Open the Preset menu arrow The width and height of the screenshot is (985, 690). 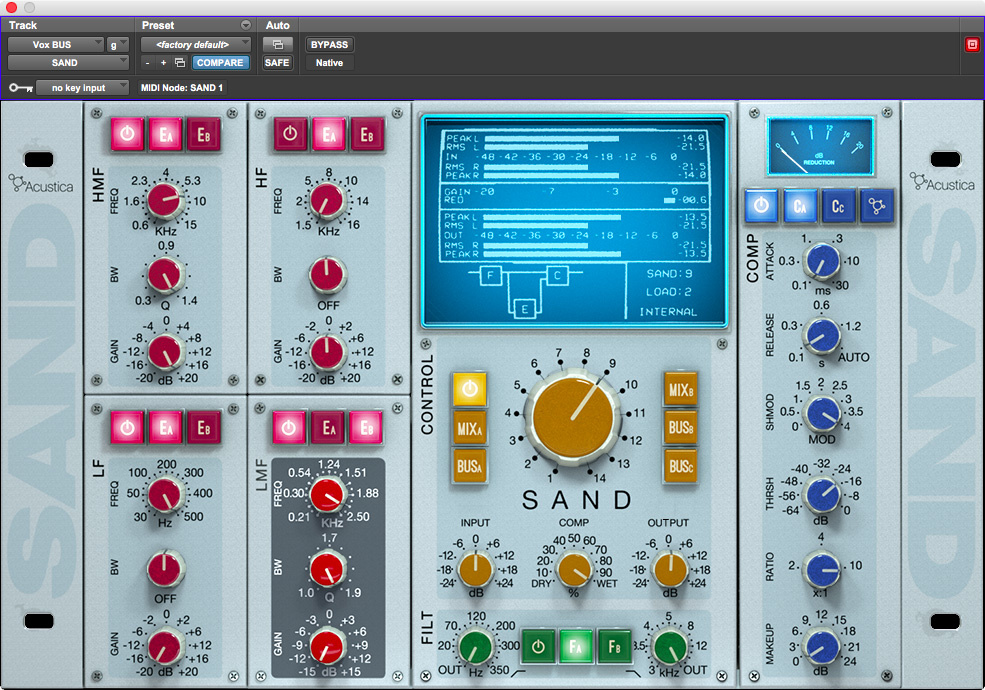[246, 25]
